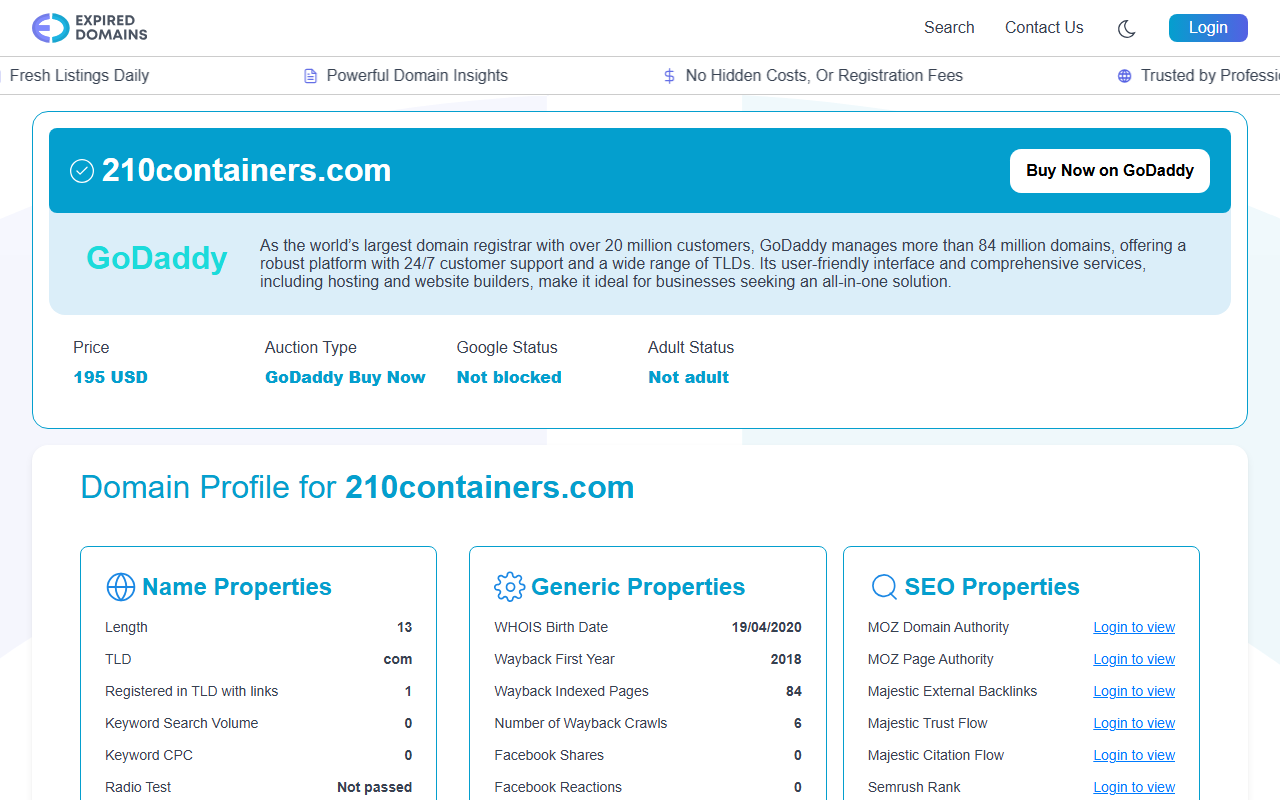Click the Keyword CPC label
Image resolution: width=1280 pixels, height=800 pixels.
(149, 755)
